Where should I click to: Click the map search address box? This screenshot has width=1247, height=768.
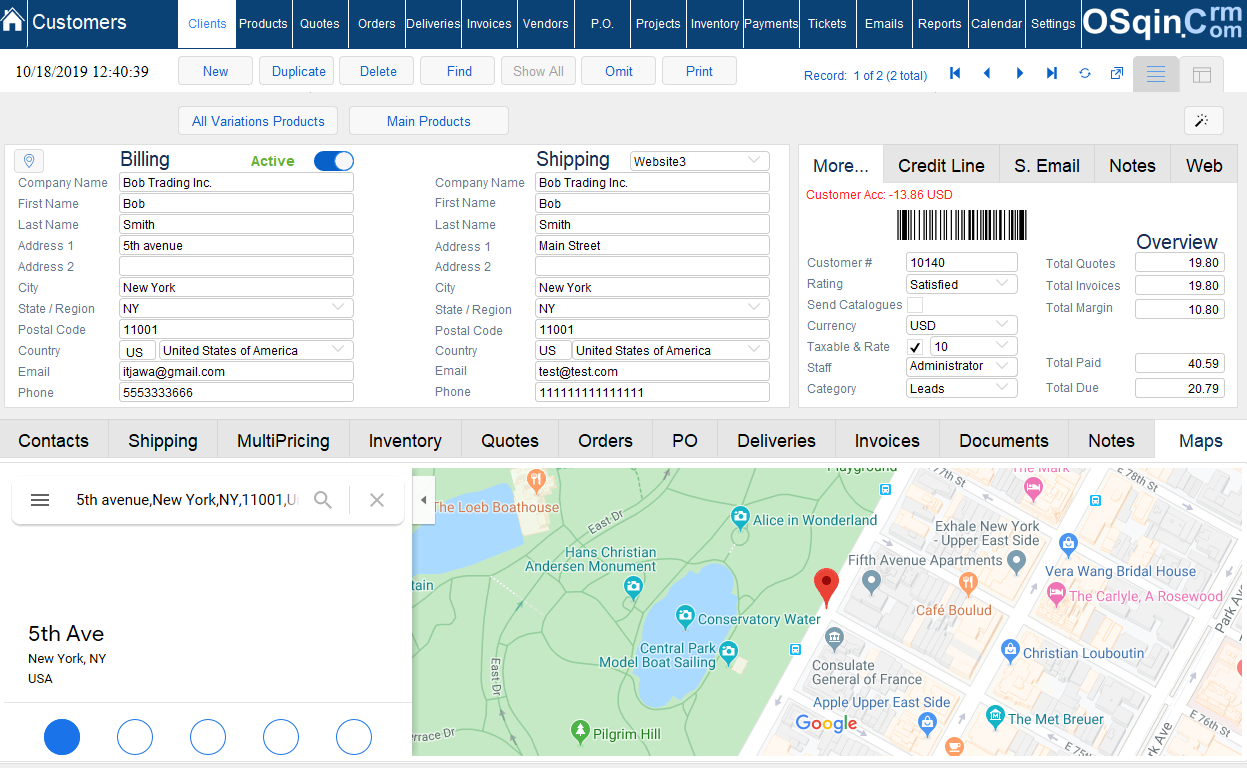coord(186,500)
